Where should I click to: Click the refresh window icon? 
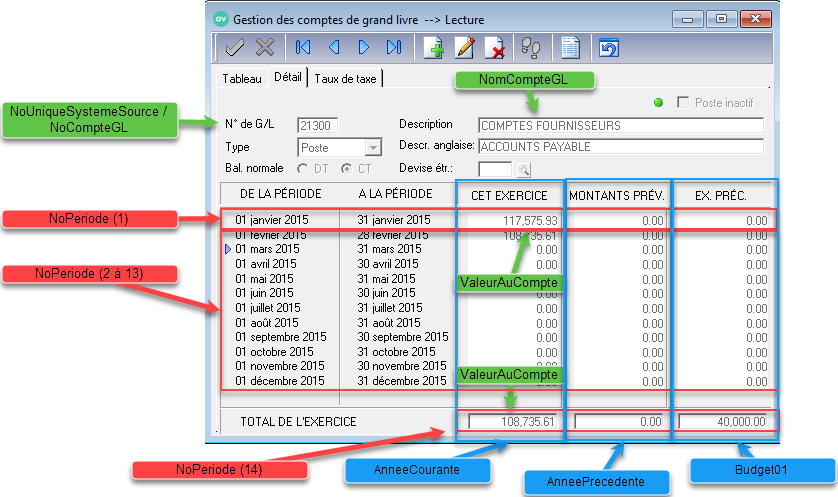(608, 47)
